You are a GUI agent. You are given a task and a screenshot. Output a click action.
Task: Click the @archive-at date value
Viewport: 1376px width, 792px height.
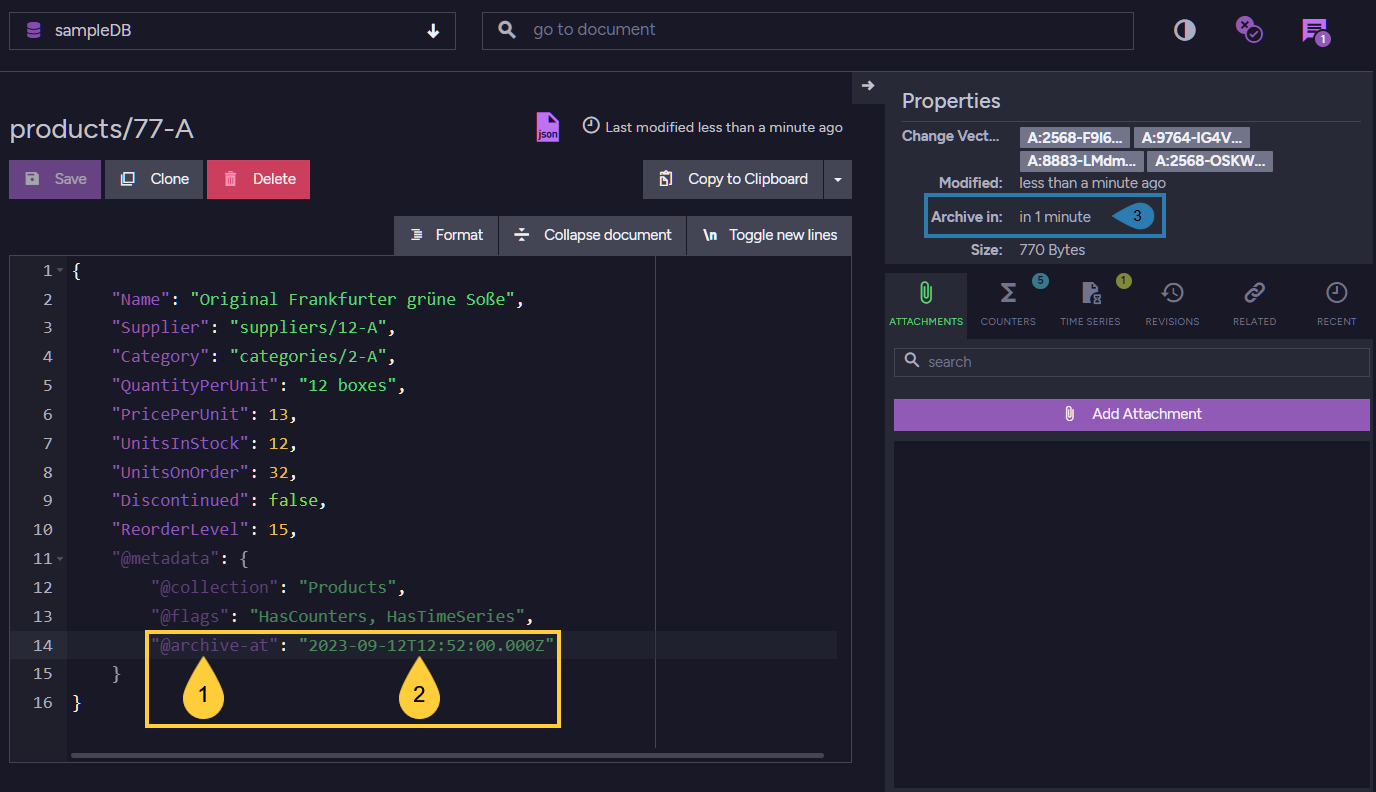coord(427,646)
